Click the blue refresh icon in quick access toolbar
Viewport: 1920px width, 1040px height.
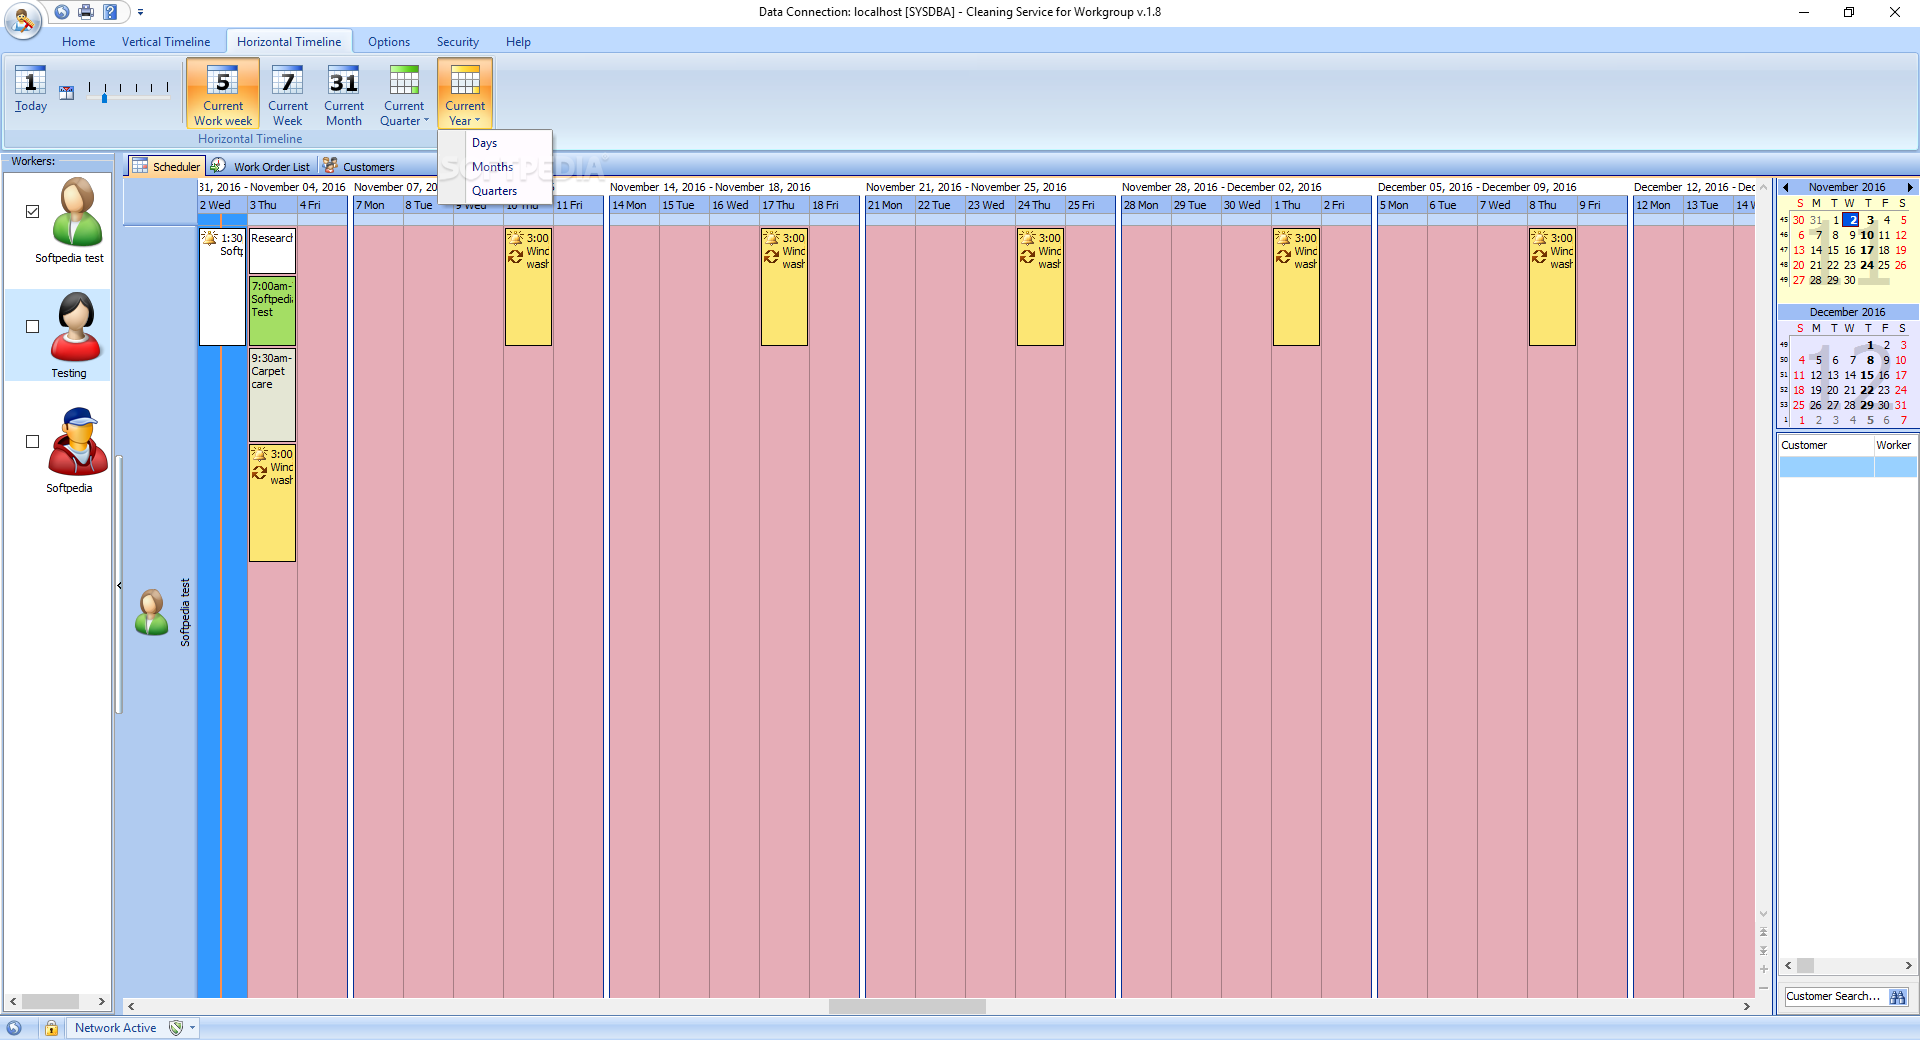click(x=62, y=12)
